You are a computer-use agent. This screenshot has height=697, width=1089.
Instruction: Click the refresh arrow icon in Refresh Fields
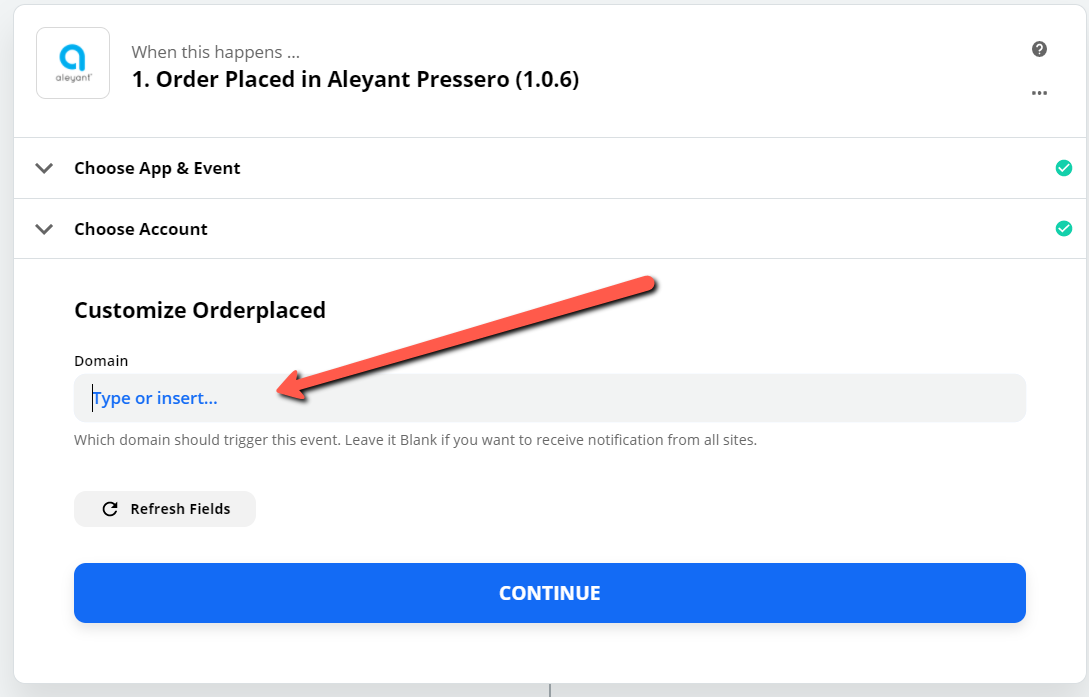(x=110, y=509)
